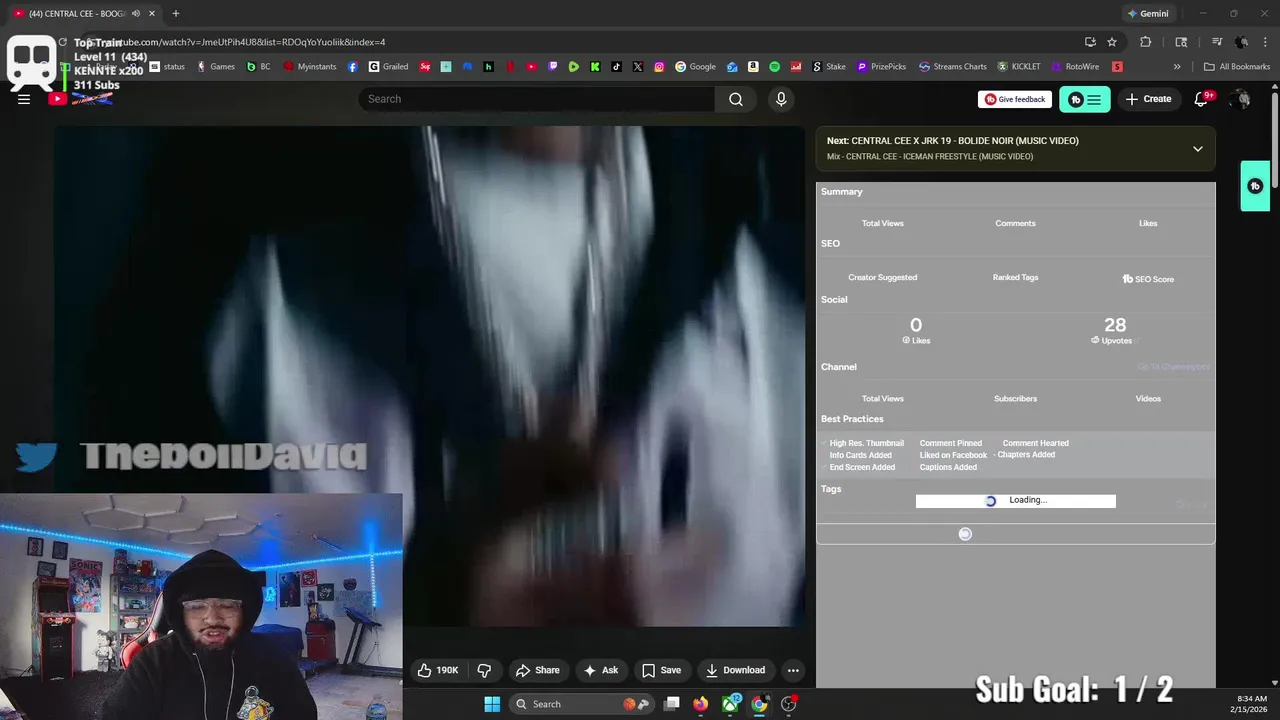Screen dimensions: 1280x720
Task: Click the Gemini button in title bar
Action: click(x=1148, y=14)
